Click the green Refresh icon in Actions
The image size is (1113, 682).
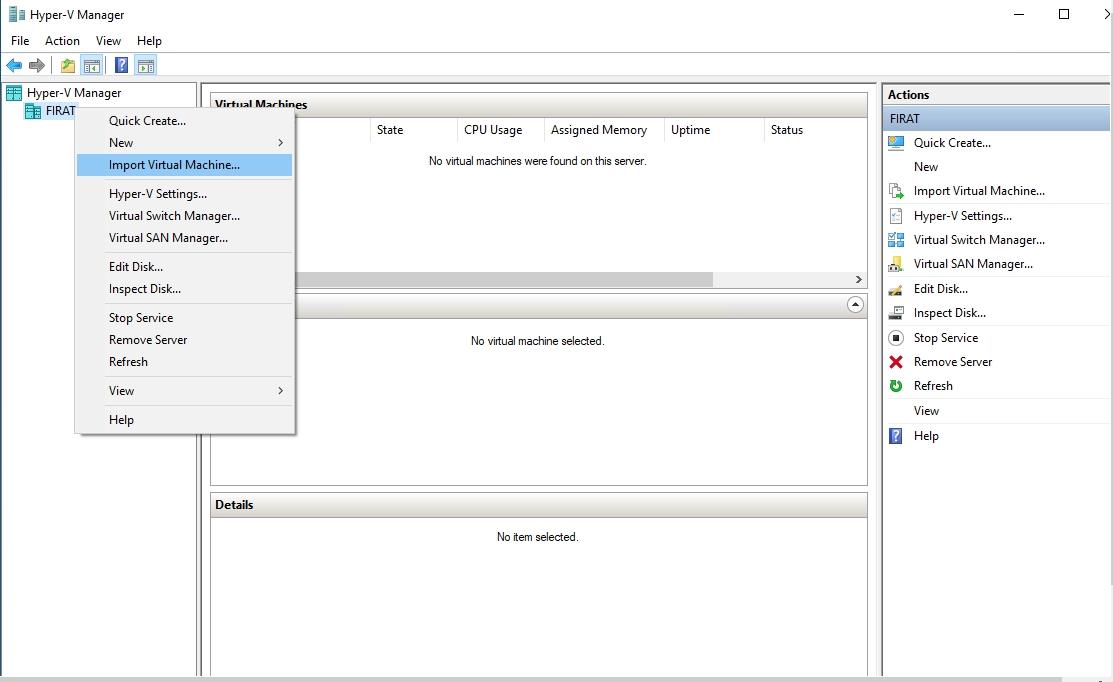[896, 386]
